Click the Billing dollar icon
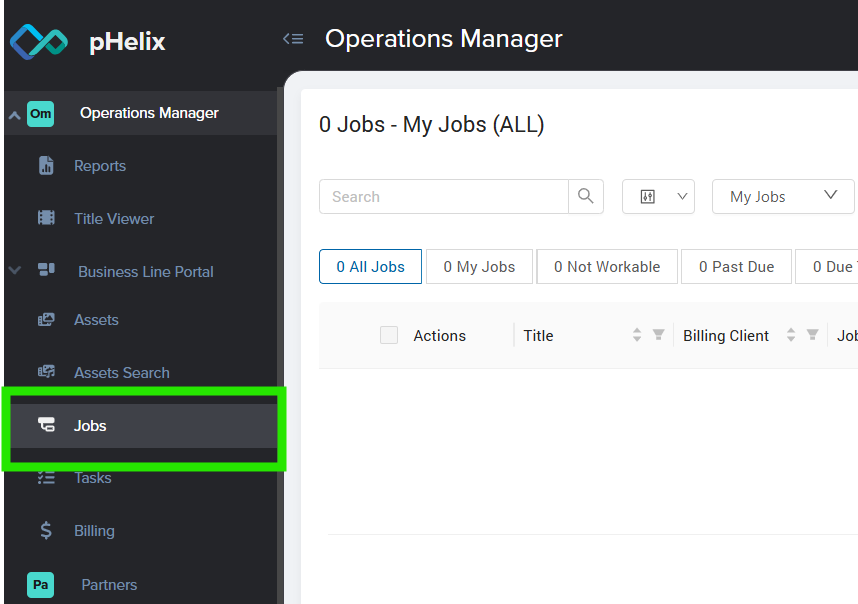Screen dimensions: 858x604 click(x=46, y=530)
